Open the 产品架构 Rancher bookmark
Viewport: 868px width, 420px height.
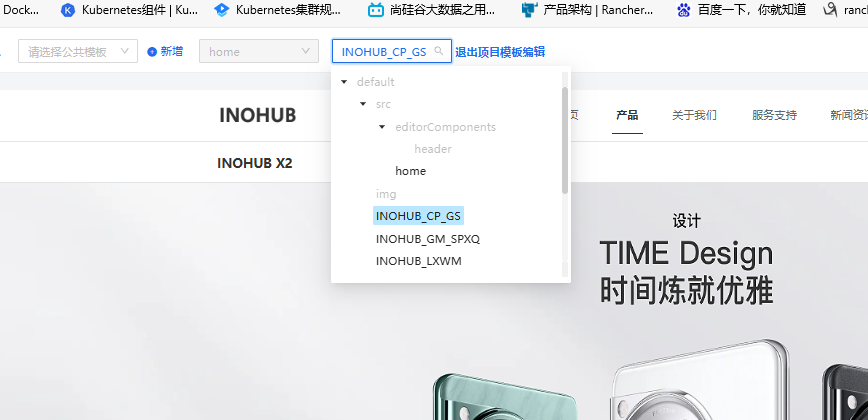coord(587,9)
